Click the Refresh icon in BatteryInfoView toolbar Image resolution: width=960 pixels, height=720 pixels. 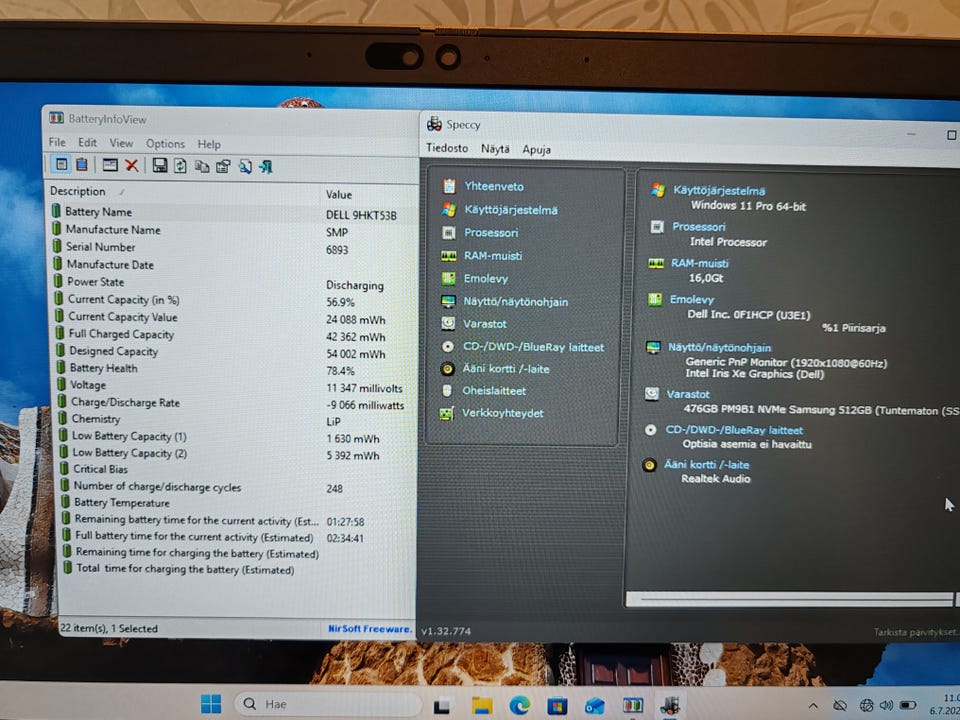[x=181, y=166]
